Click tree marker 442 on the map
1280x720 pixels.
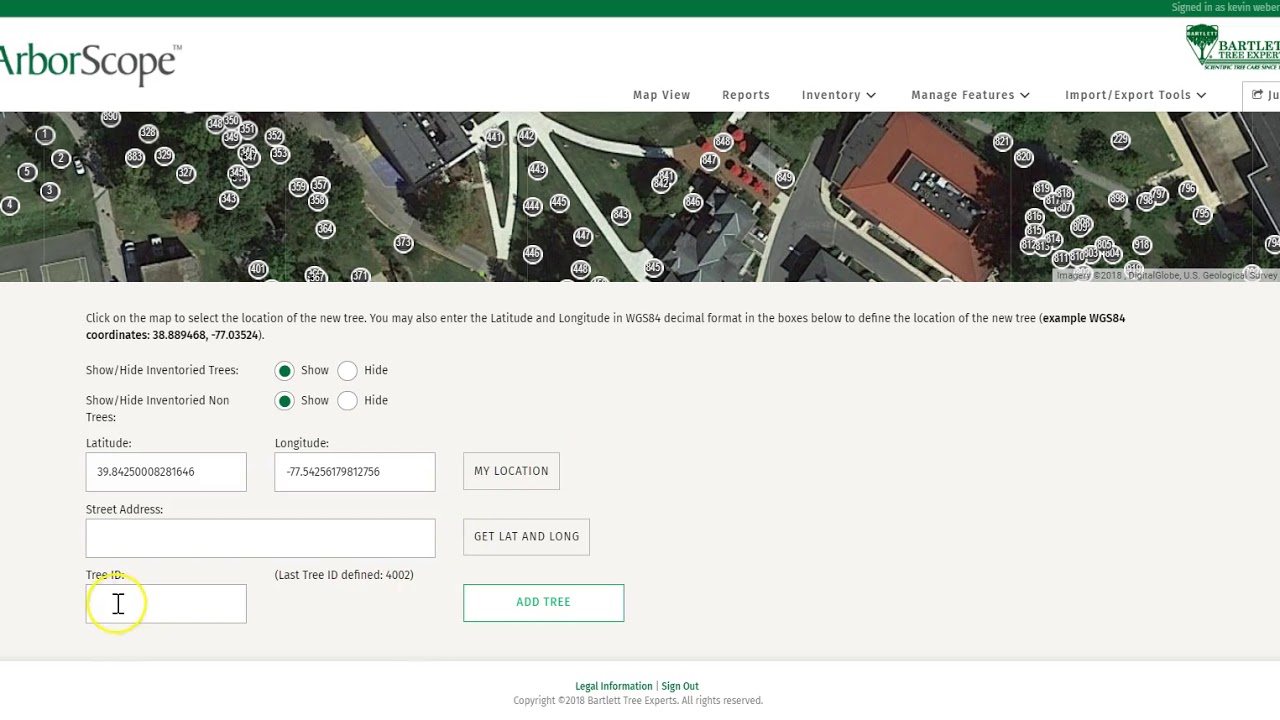click(x=527, y=136)
